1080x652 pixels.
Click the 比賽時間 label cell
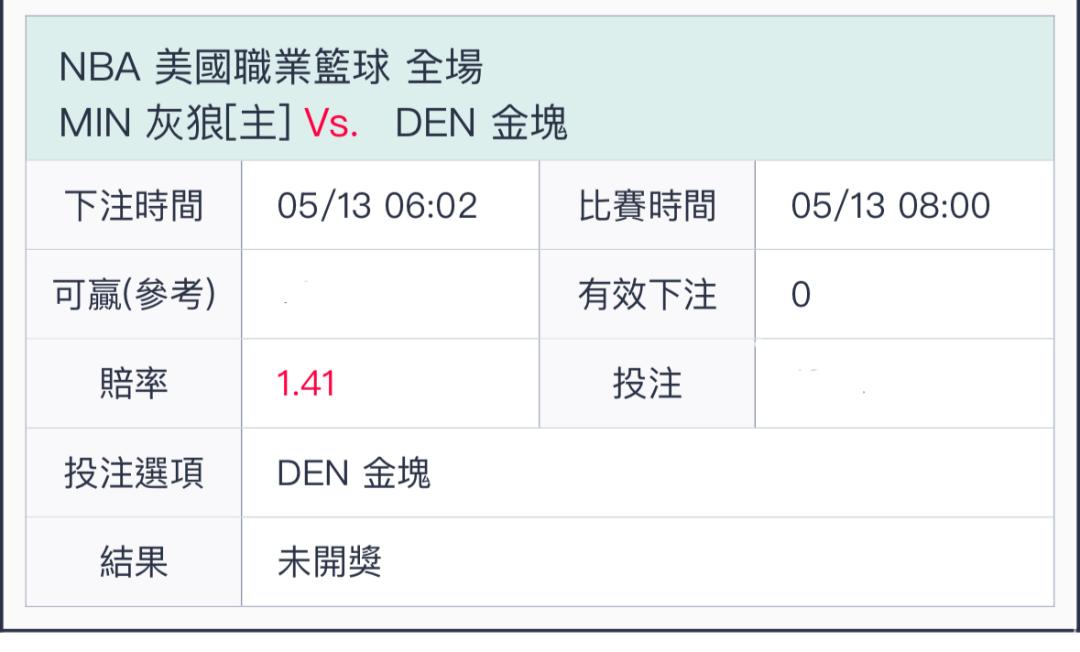(x=647, y=205)
